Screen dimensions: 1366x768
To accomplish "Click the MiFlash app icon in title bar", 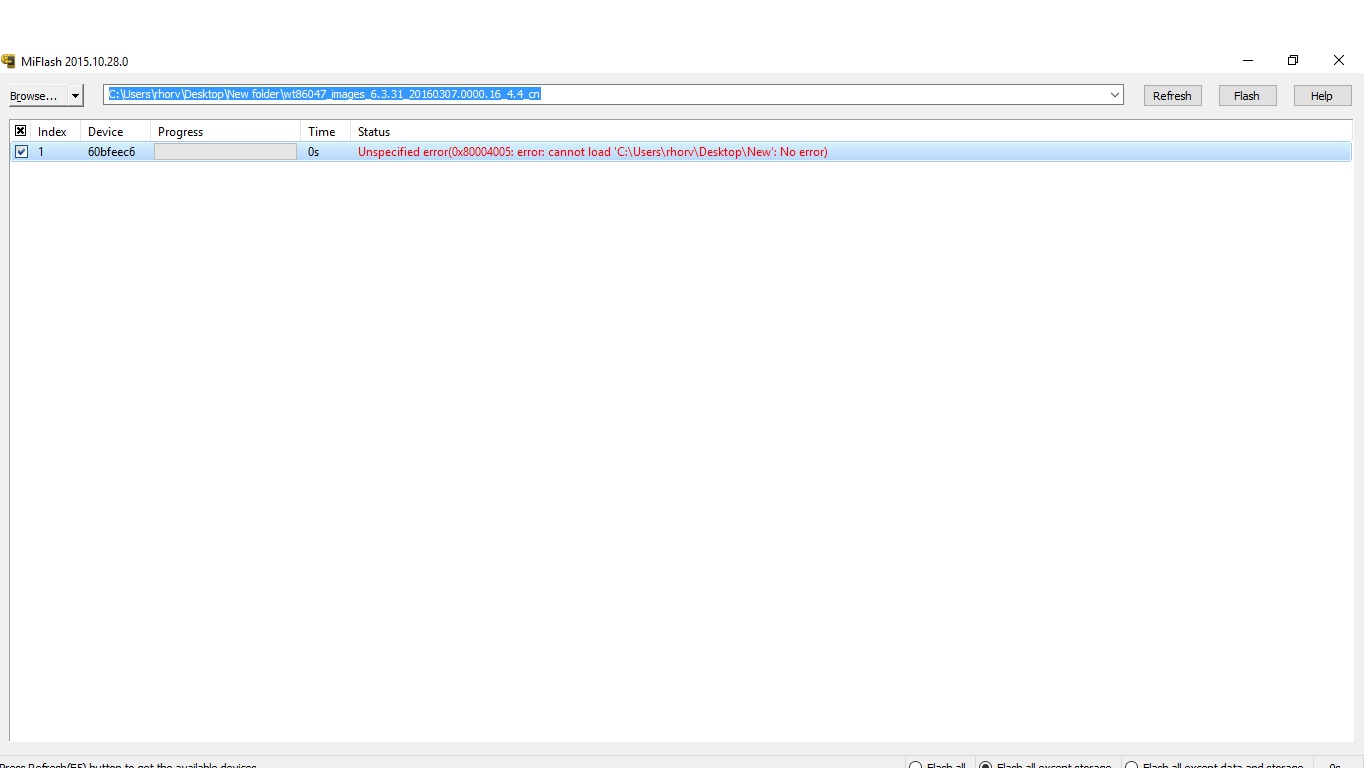I will 9,61.
